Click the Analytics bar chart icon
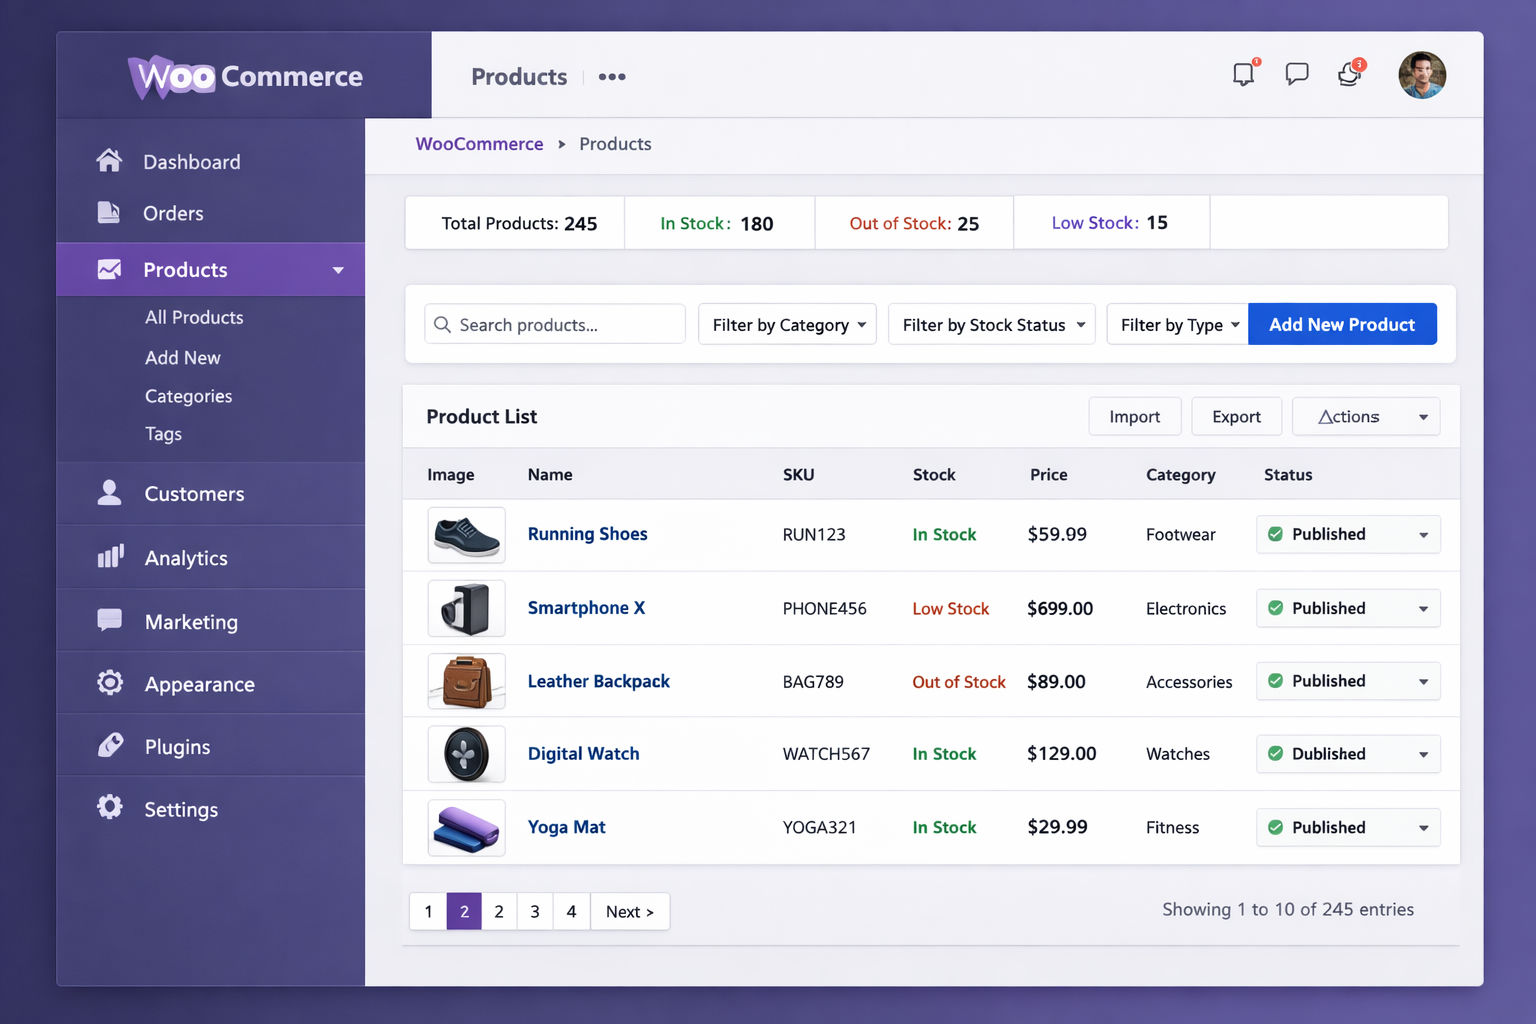The width and height of the screenshot is (1536, 1024). point(110,557)
